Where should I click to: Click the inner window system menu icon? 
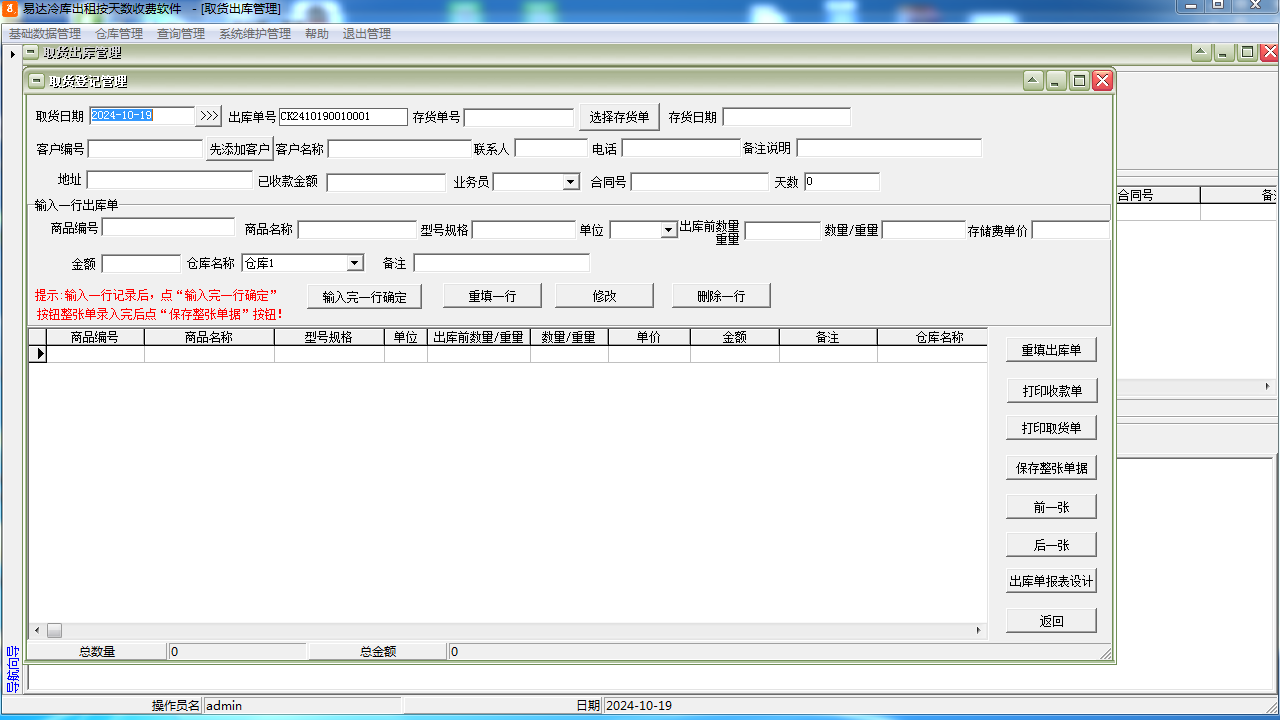click(36, 81)
